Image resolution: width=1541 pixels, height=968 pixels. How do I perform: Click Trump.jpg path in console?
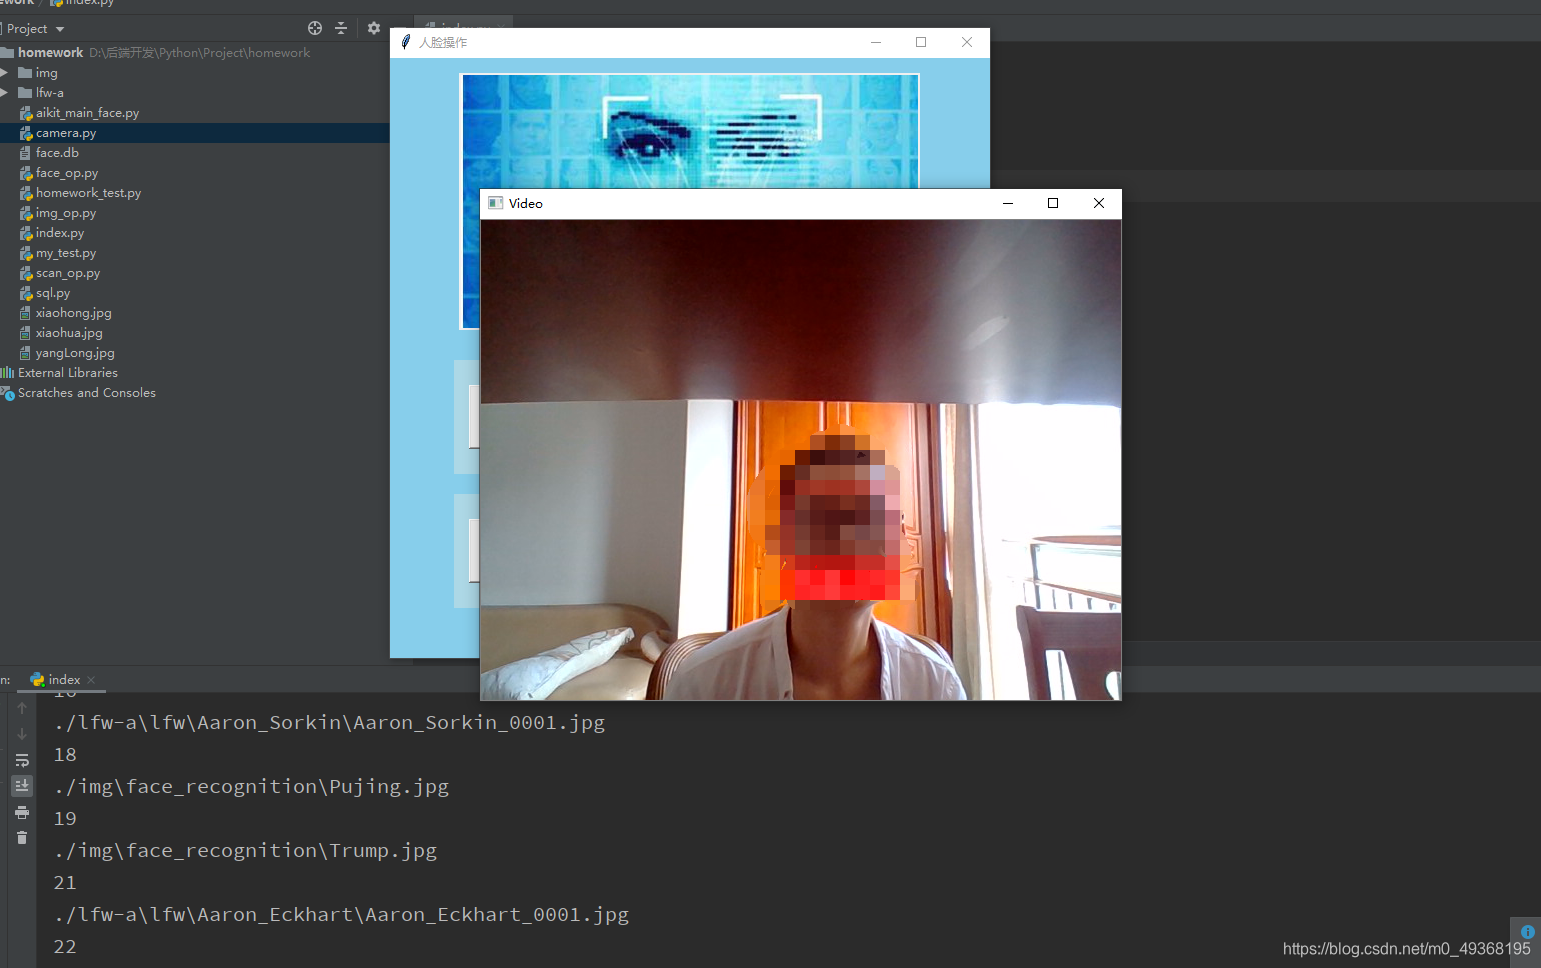246,850
